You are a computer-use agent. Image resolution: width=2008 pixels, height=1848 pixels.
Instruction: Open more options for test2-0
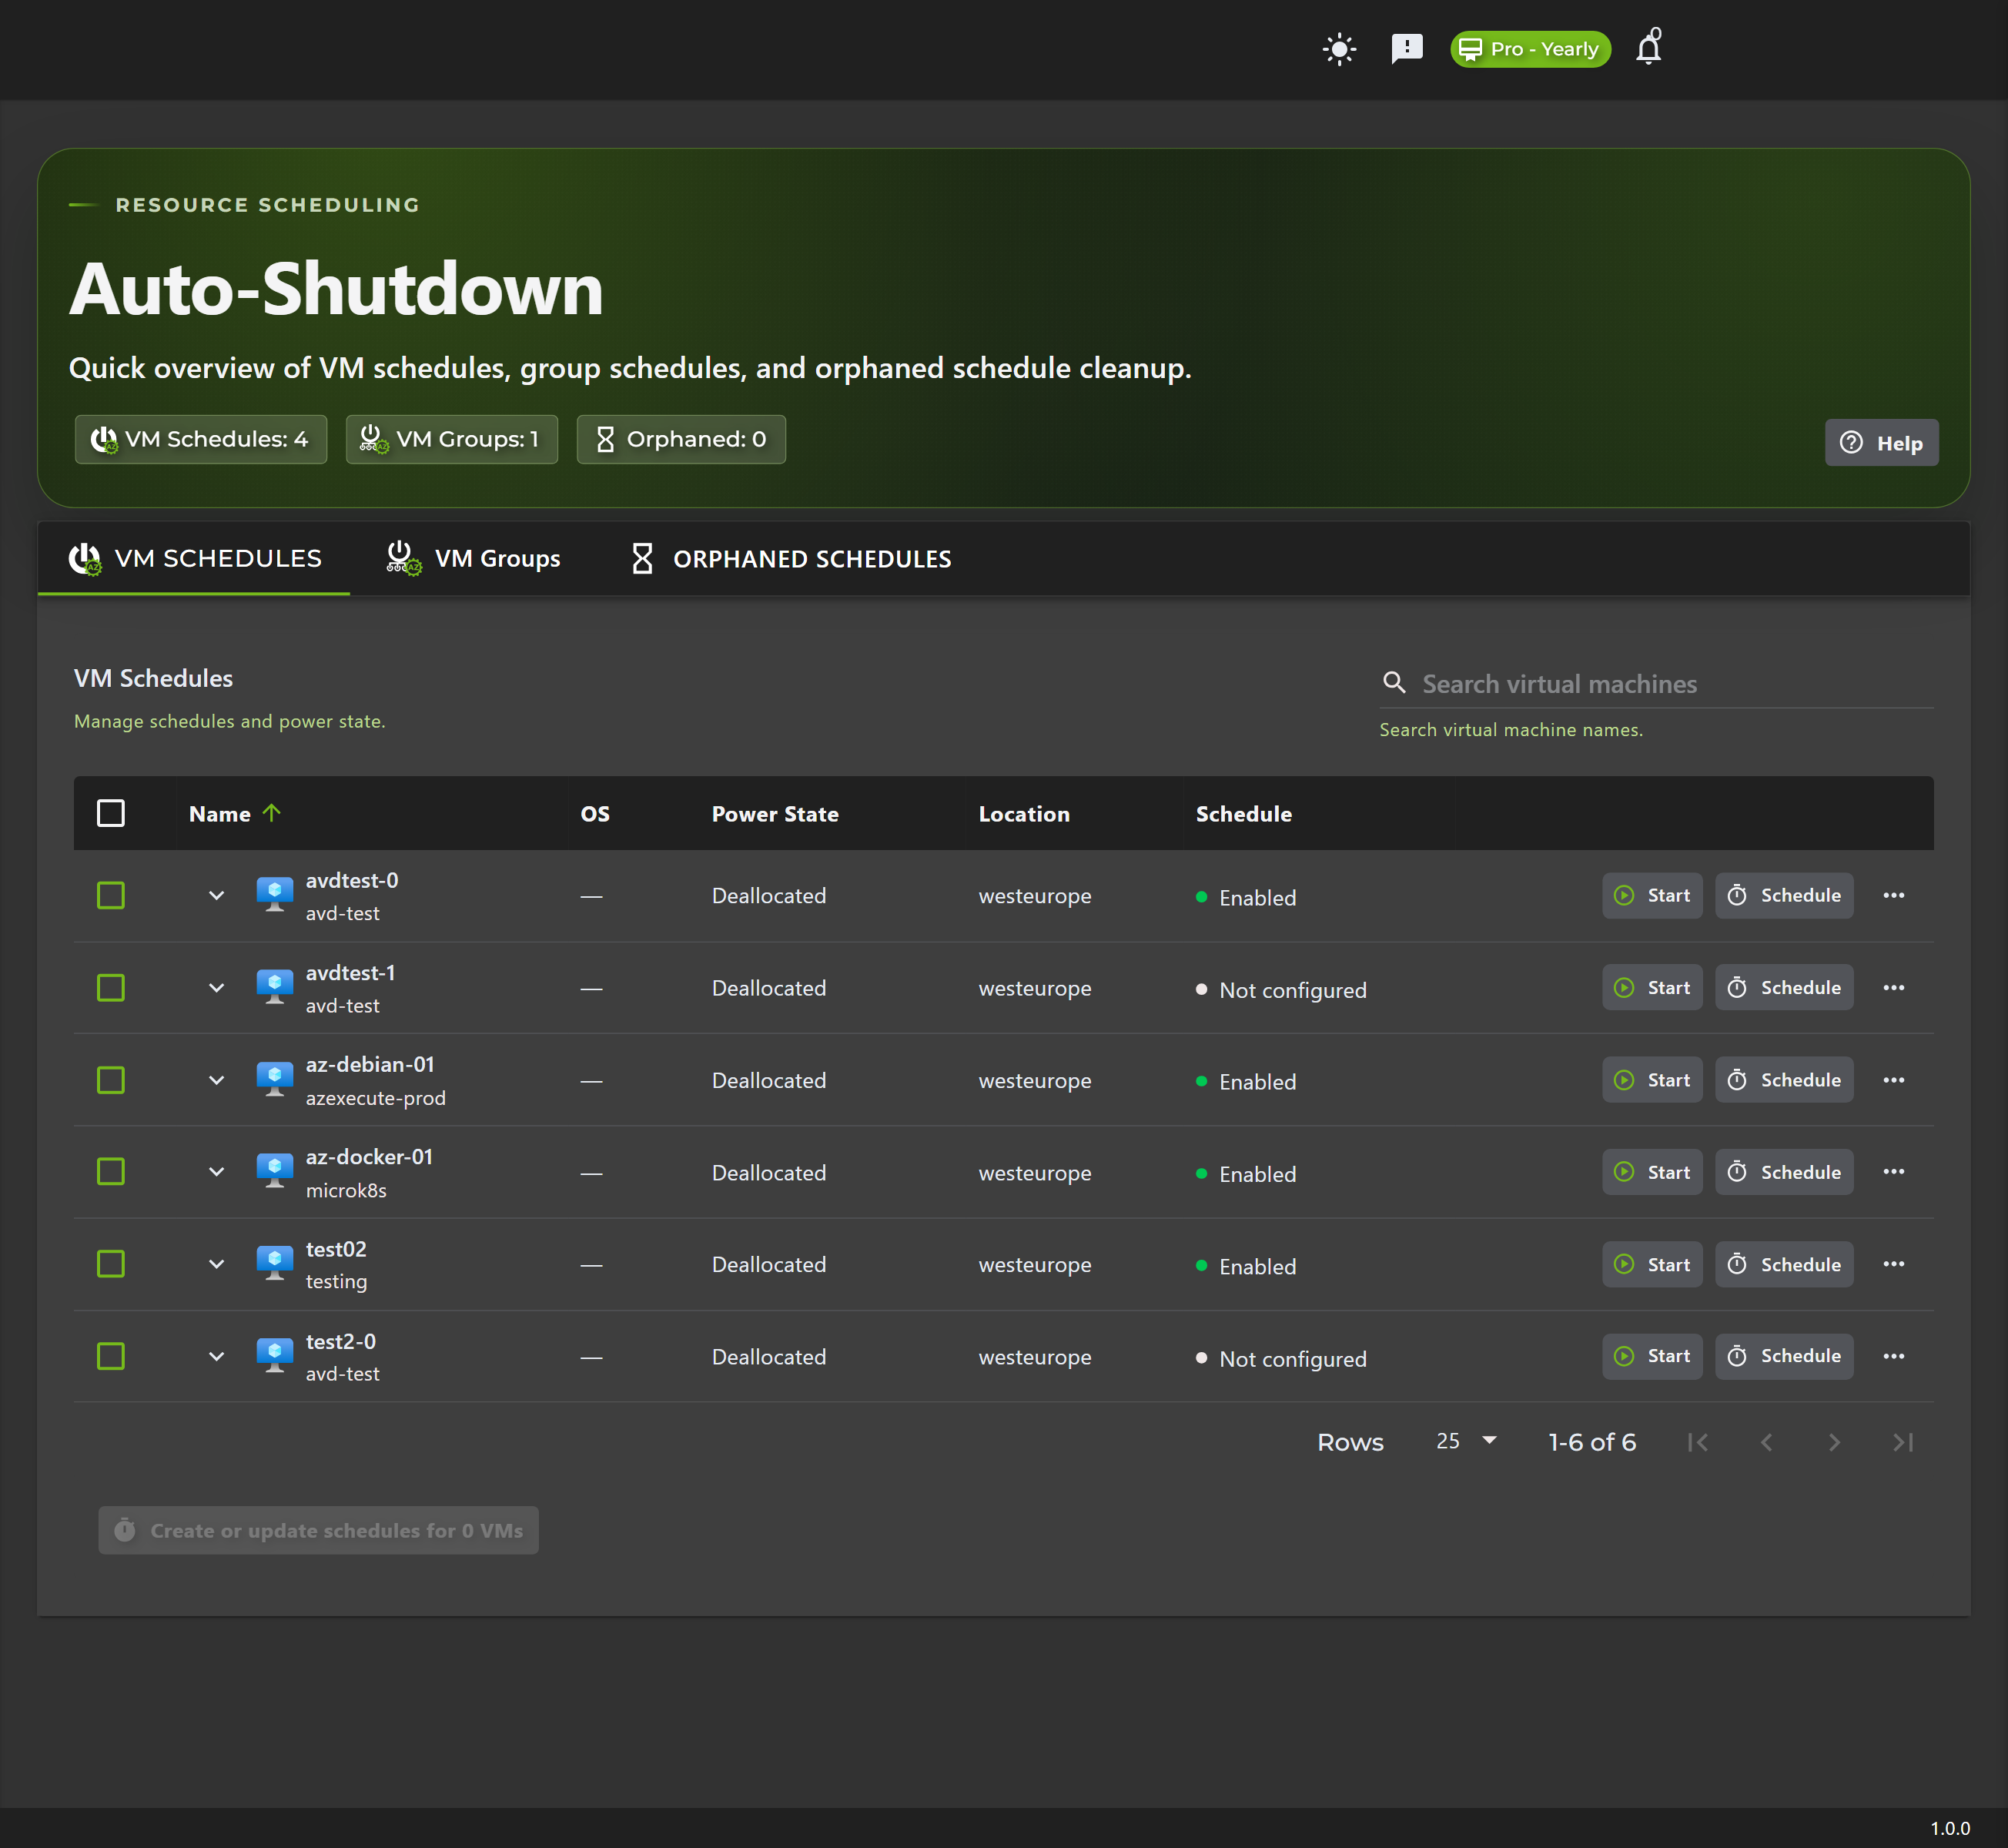coord(1893,1356)
